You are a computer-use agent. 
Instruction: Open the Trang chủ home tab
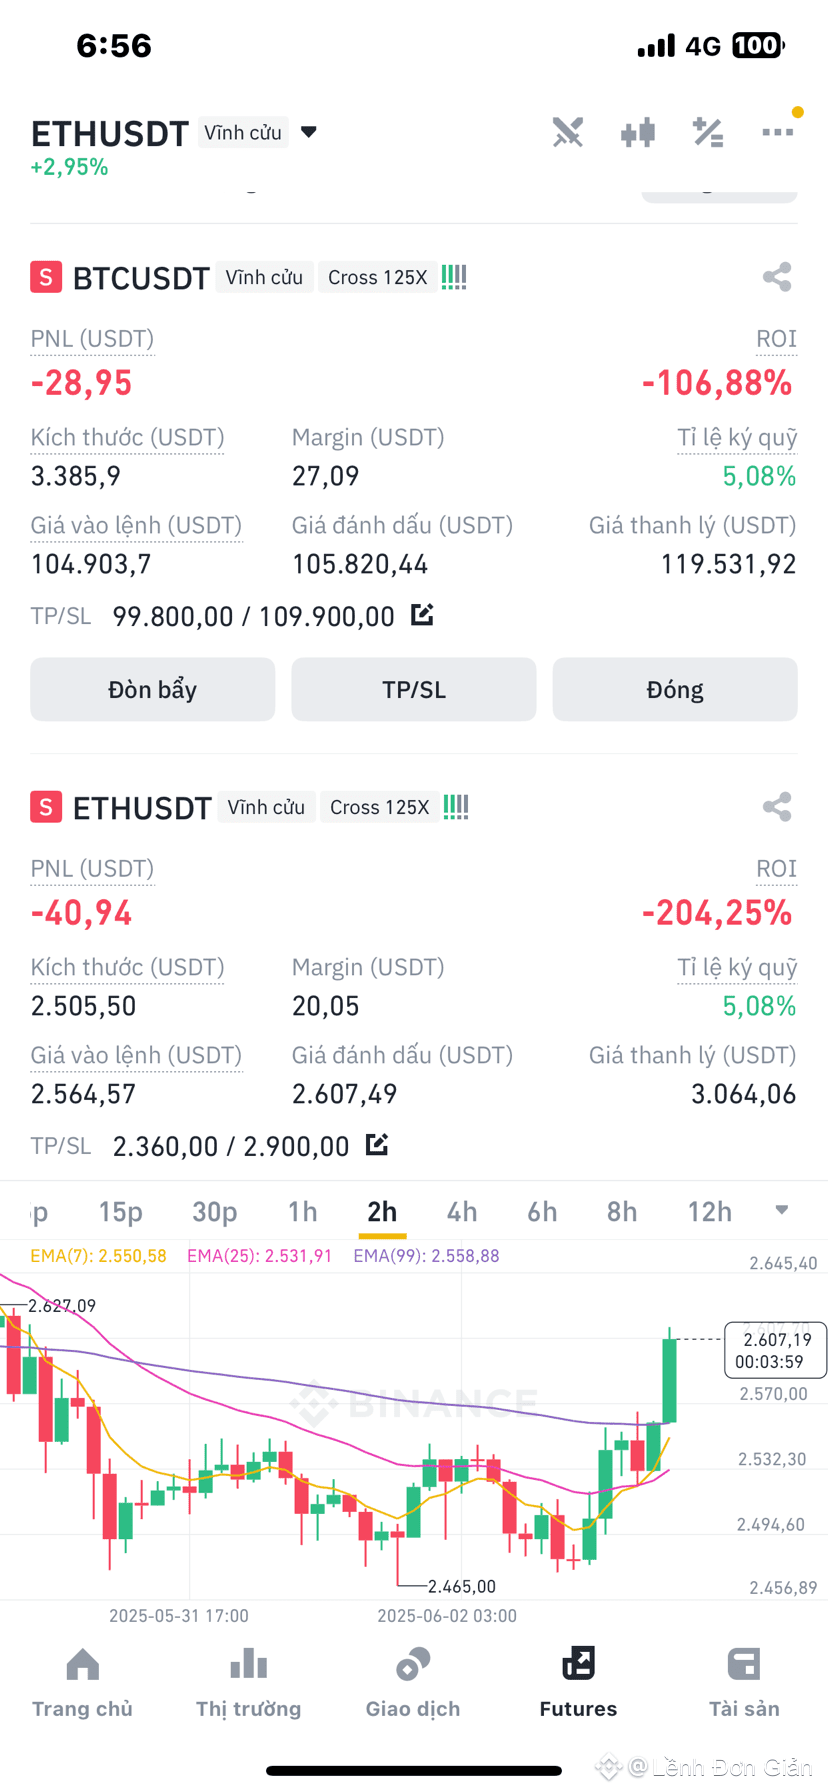82,1684
